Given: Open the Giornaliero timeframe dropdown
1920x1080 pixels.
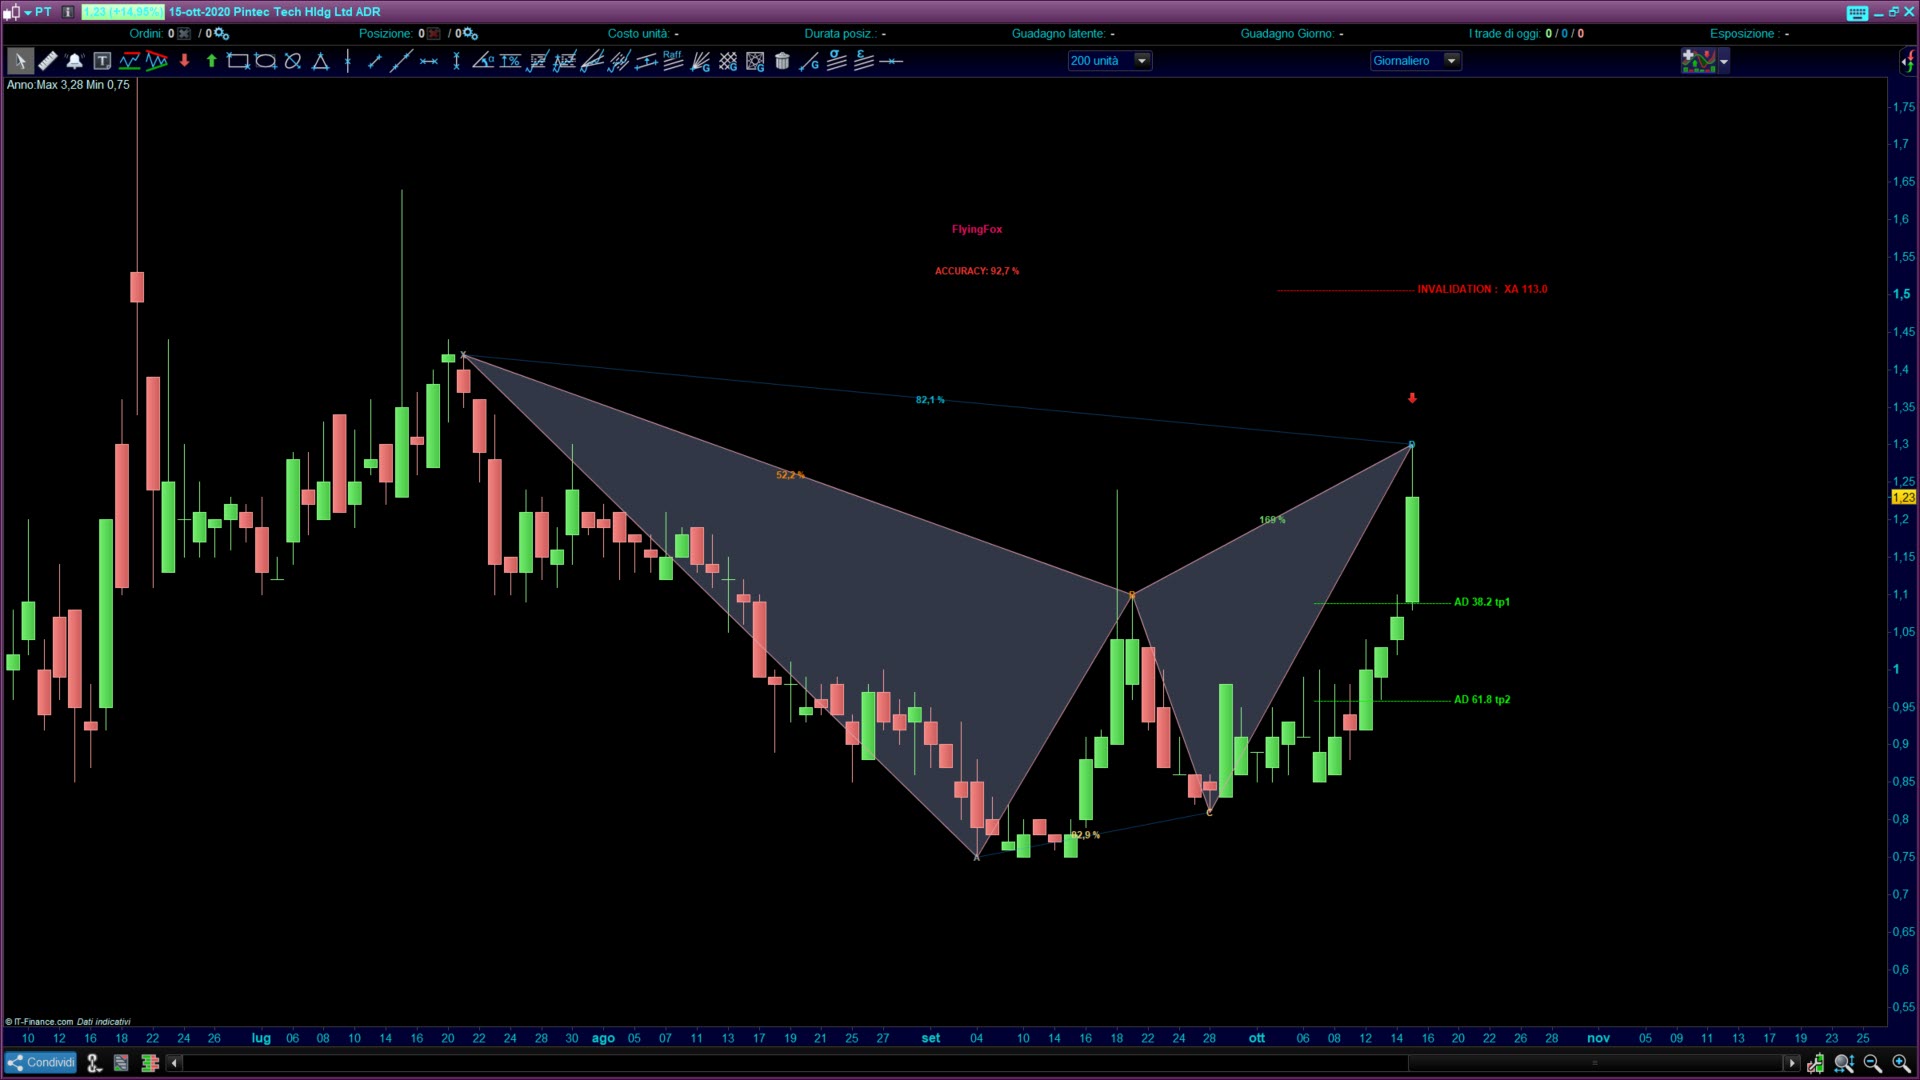Looking at the screenshot, I should 1452,61.
